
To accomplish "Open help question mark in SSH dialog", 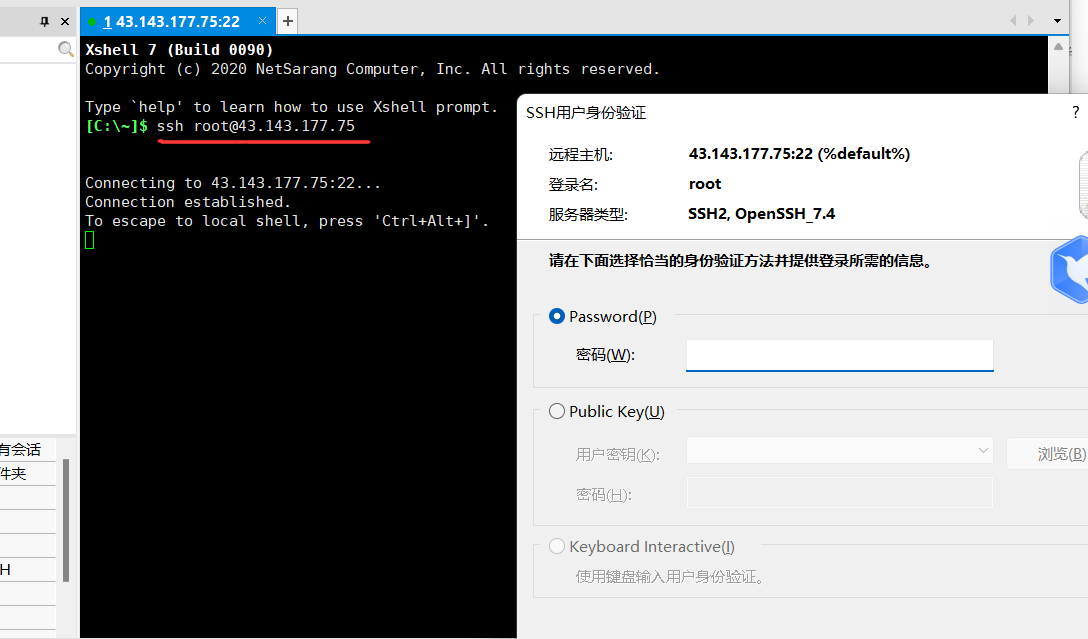I will click(1076, 112).
